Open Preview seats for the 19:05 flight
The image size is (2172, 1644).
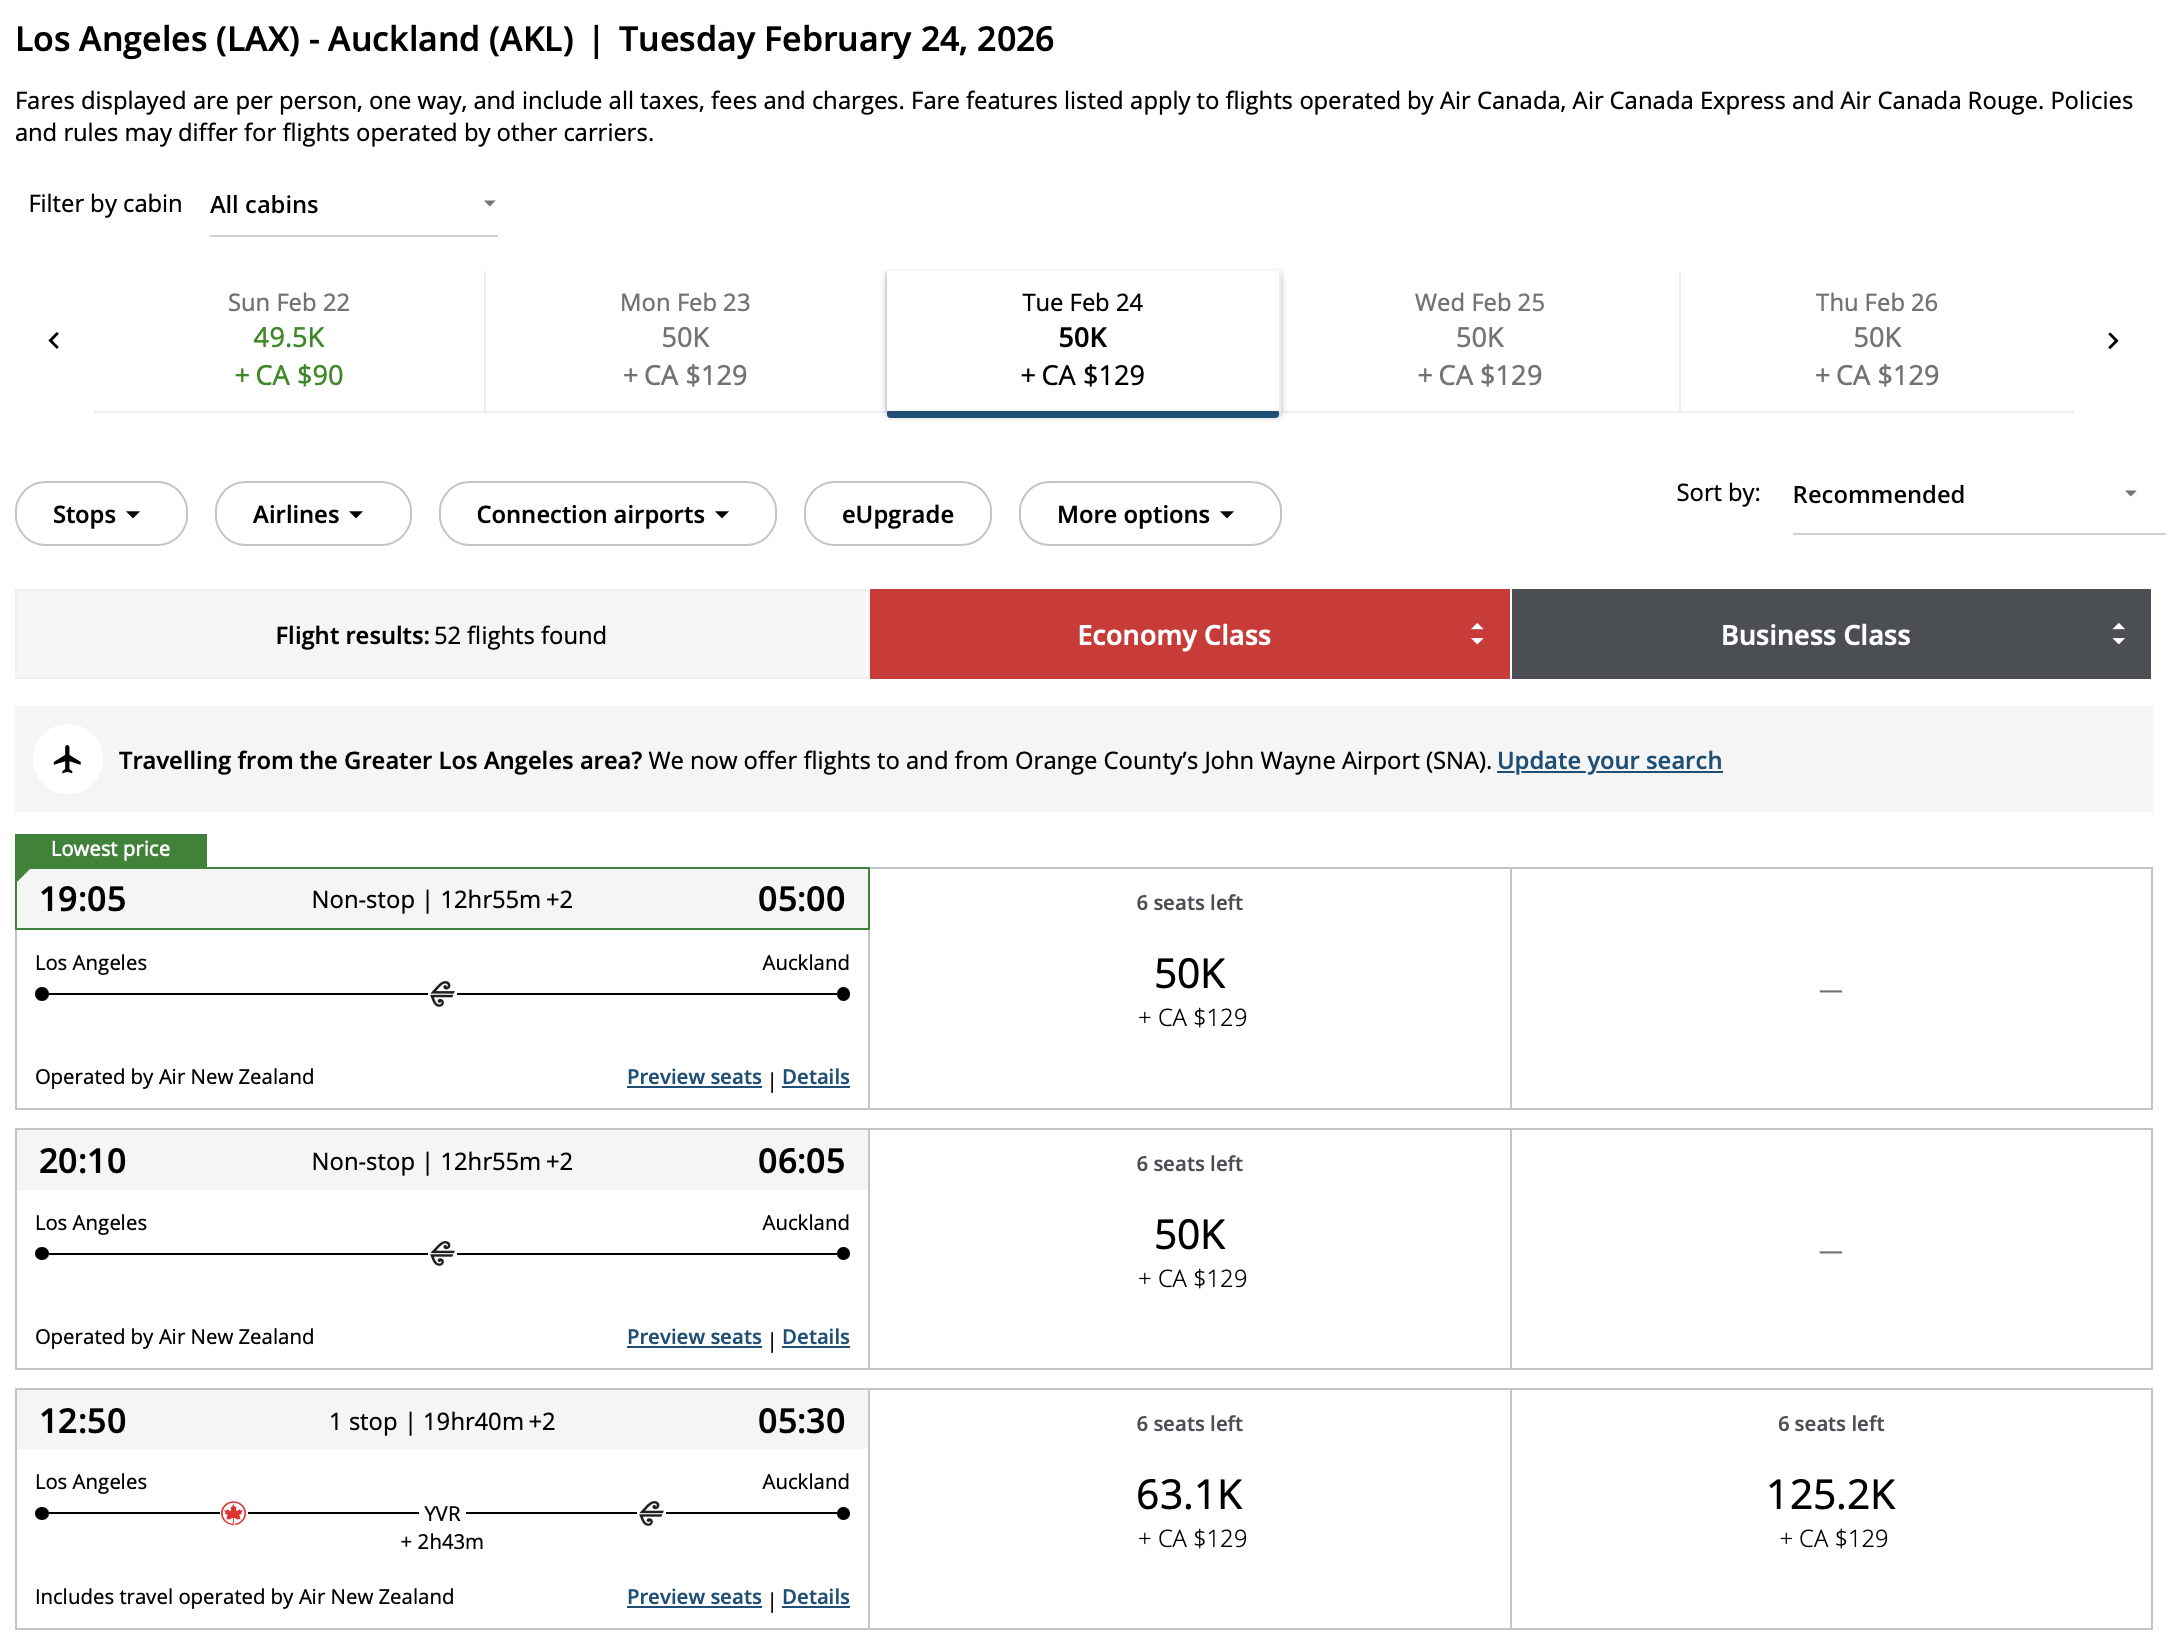coord(694,1076)
